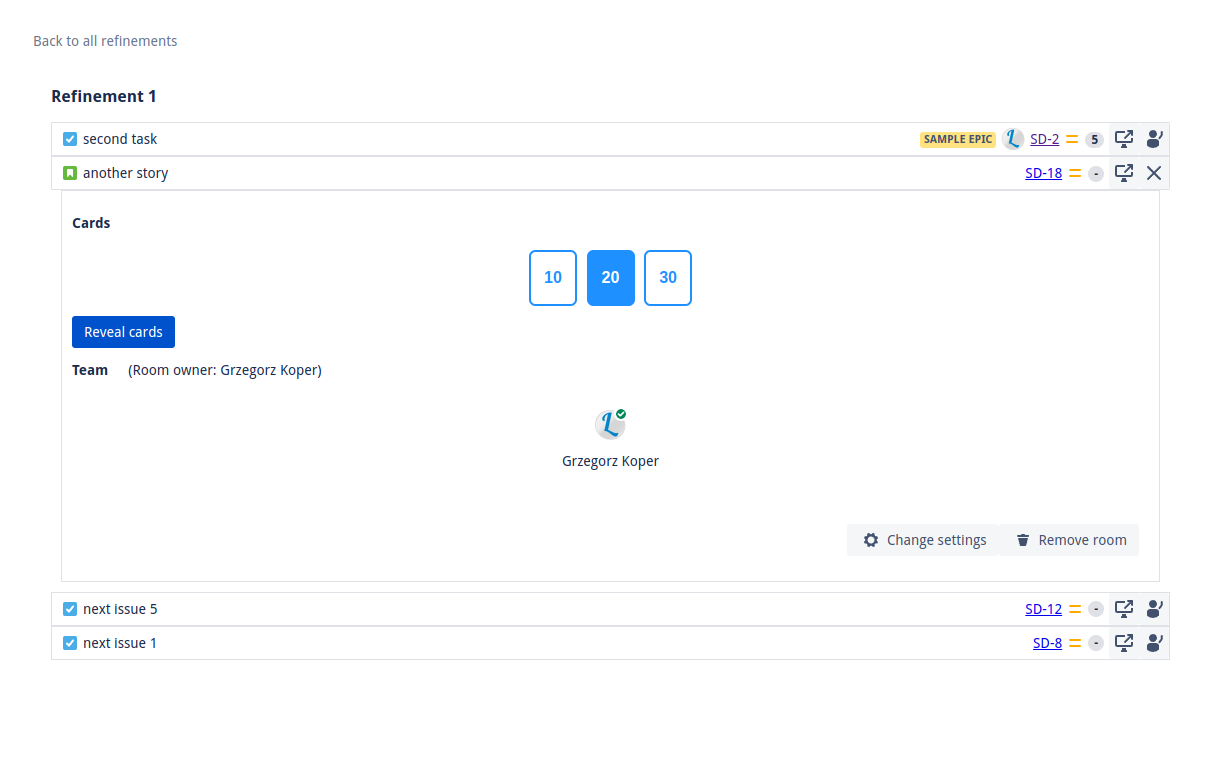Viewport: 1229px width, 769px height.
Task: Open the second task row in a new window
Action: 1124,139
